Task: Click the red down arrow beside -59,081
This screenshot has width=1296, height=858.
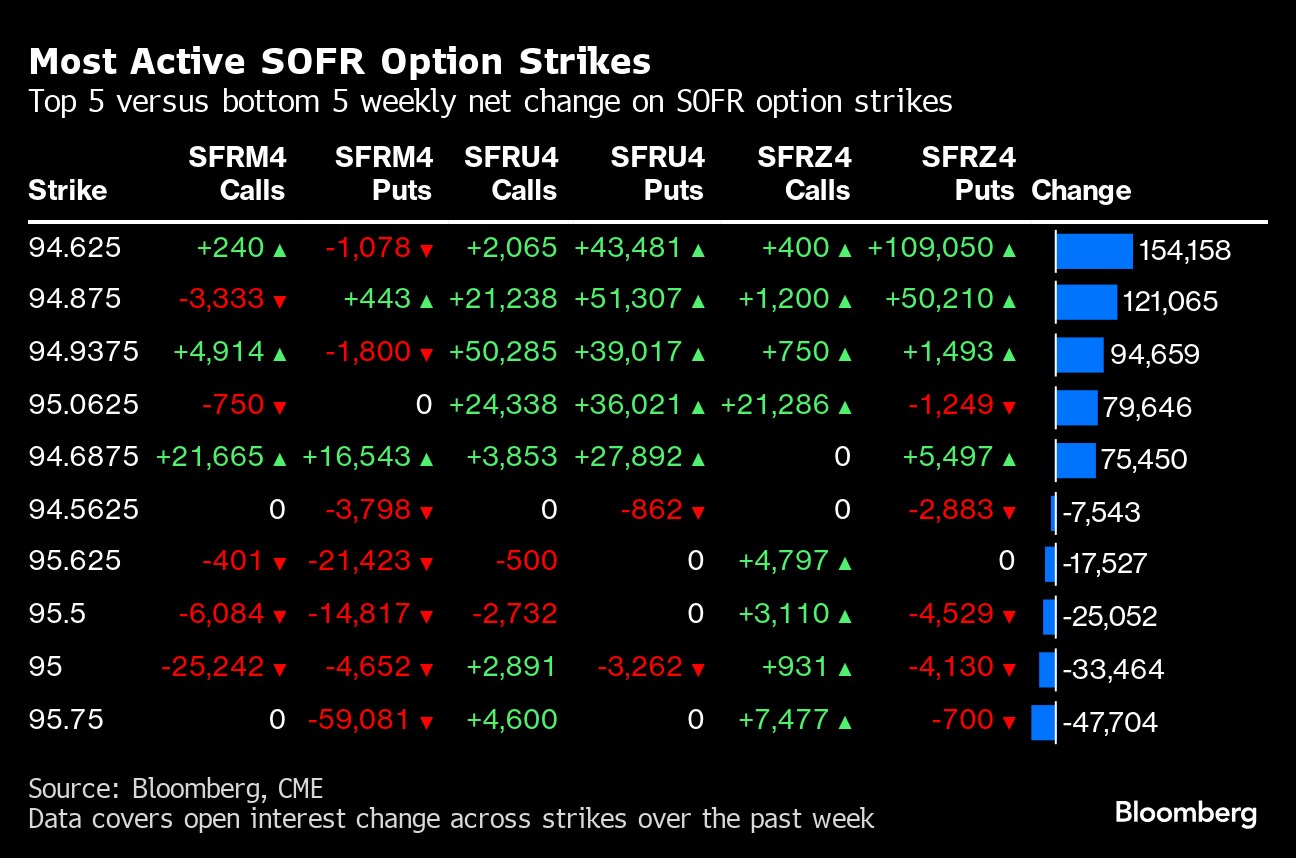Action: (427, 723)
